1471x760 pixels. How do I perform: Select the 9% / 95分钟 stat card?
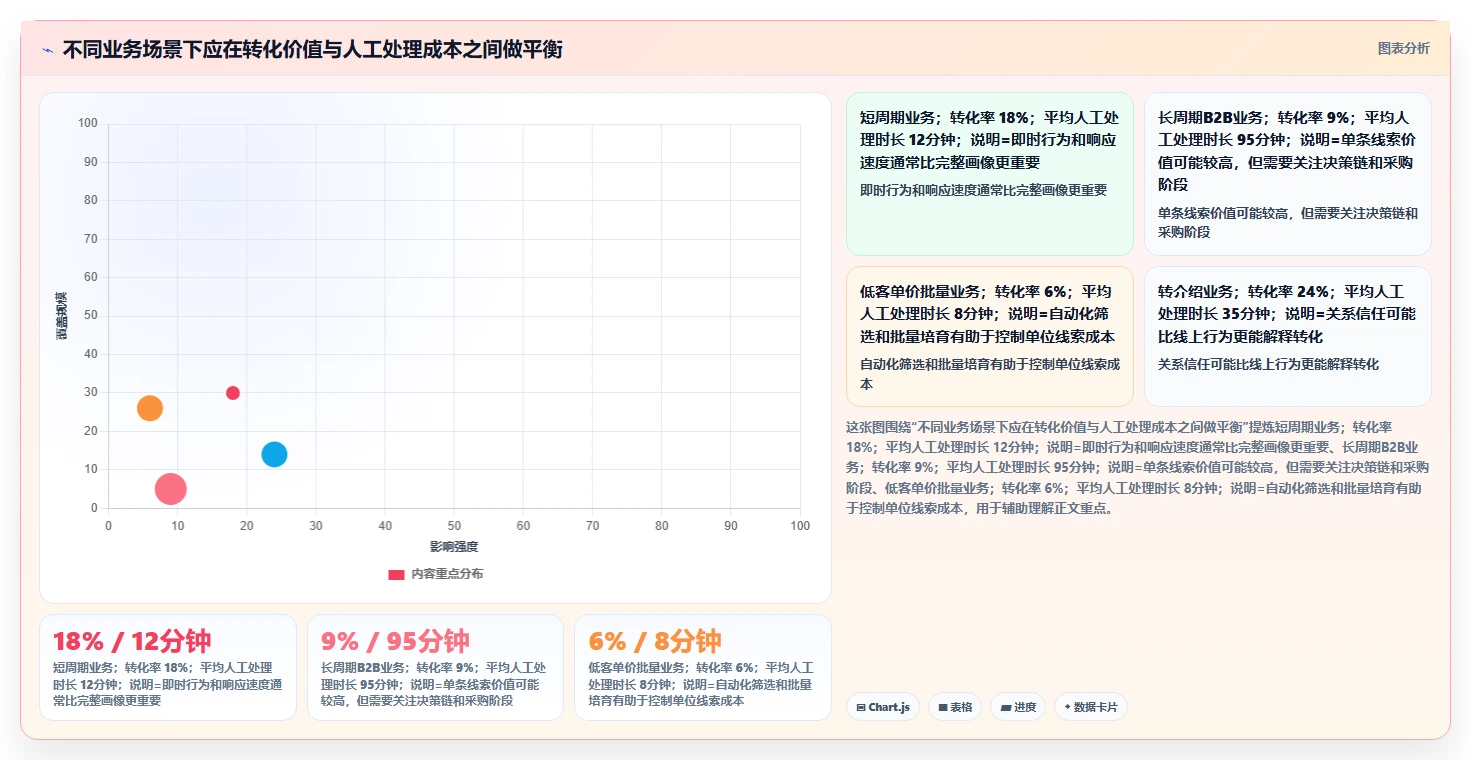(435, 667)
